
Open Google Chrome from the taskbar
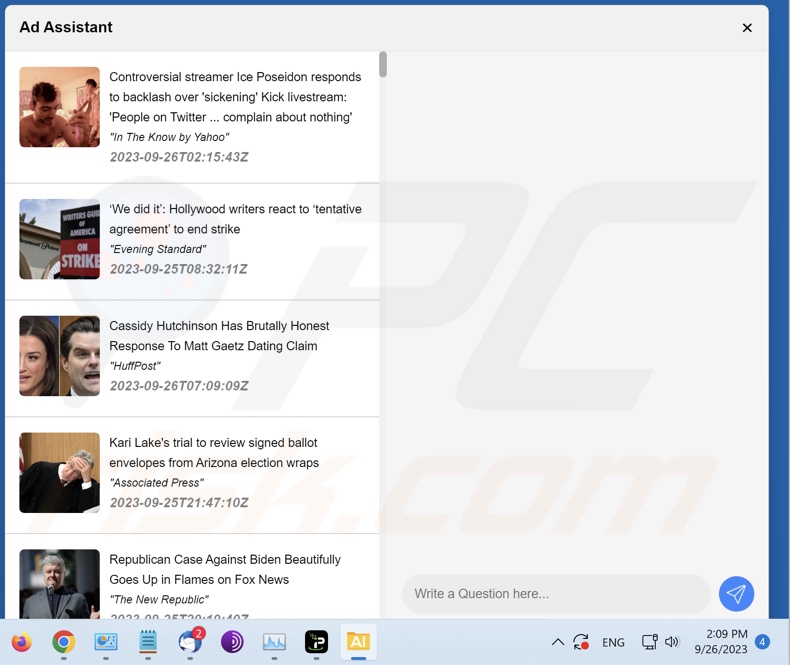pyautogui.click(x=63, y=642)
